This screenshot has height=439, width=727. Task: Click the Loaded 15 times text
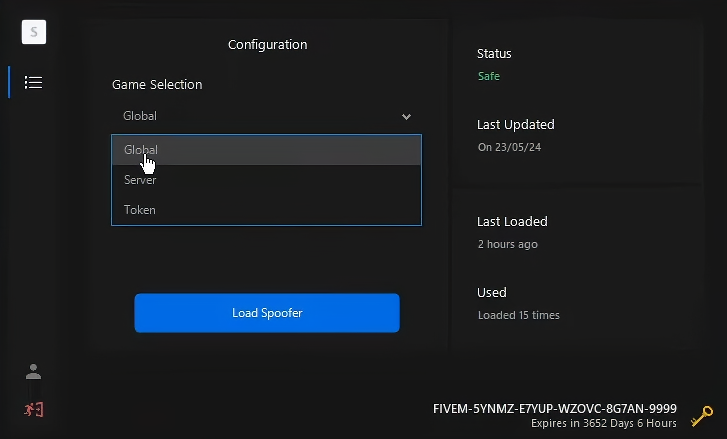click(x=518, y=315)
